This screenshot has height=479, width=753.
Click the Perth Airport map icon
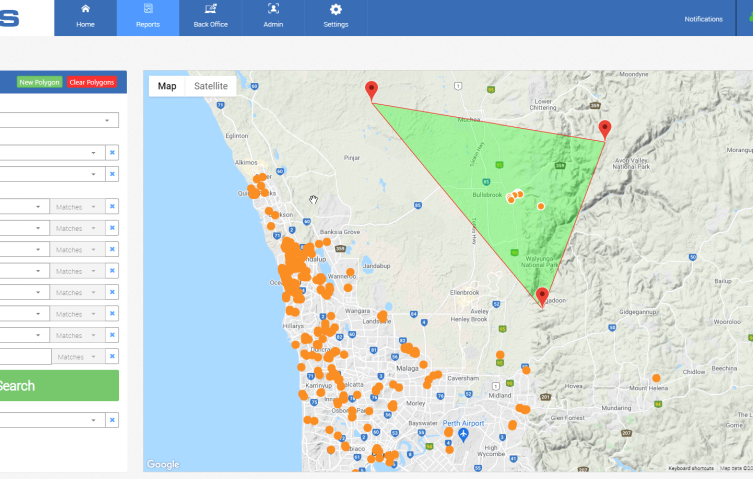tap(463, 435)
